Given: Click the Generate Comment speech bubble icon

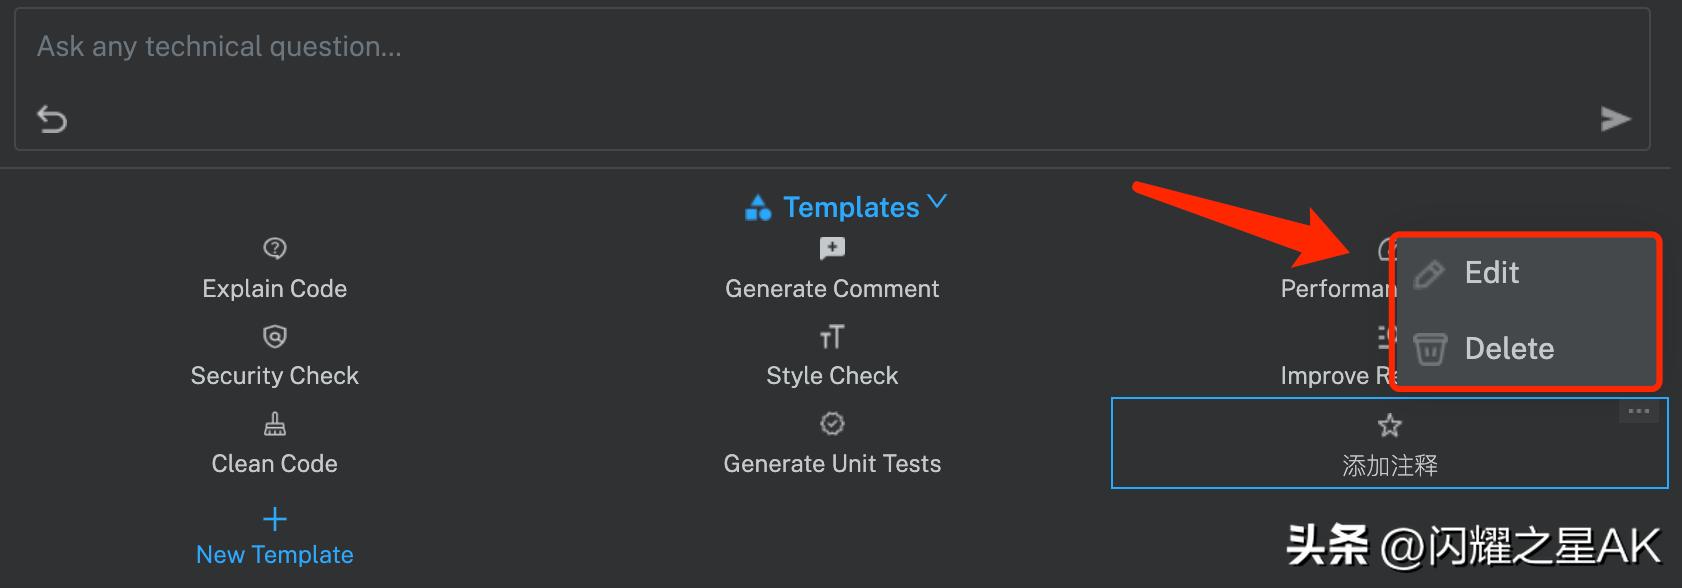Looking at the screenshot, I should pyautogui.click(x=832, y=248).
